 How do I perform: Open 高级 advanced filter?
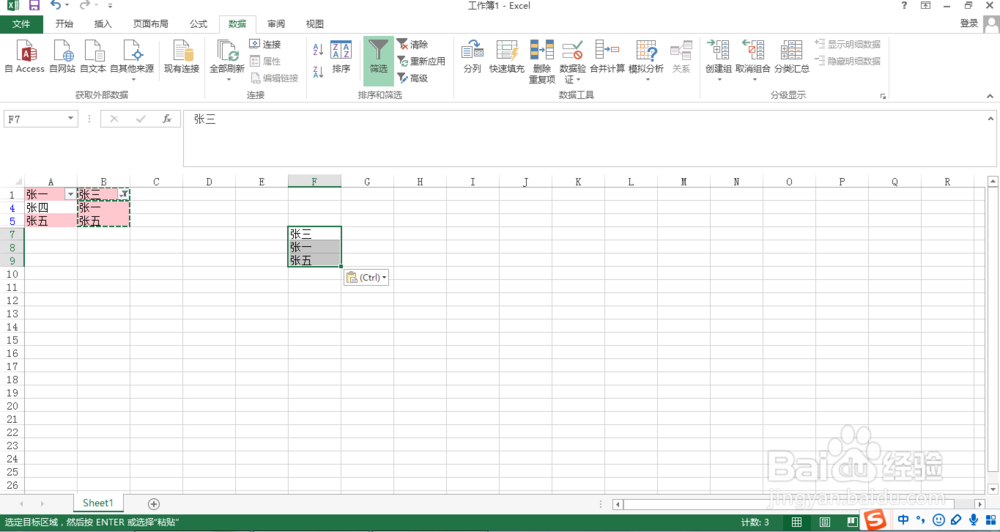pyautogui.click(x=413, y=78)
